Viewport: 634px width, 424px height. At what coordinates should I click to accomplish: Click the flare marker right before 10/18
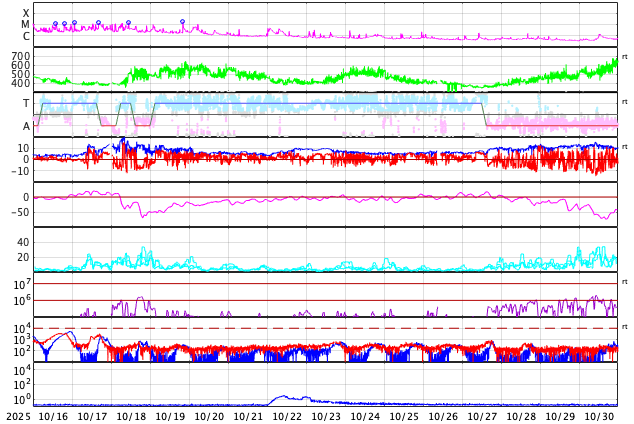coord(128,22)
